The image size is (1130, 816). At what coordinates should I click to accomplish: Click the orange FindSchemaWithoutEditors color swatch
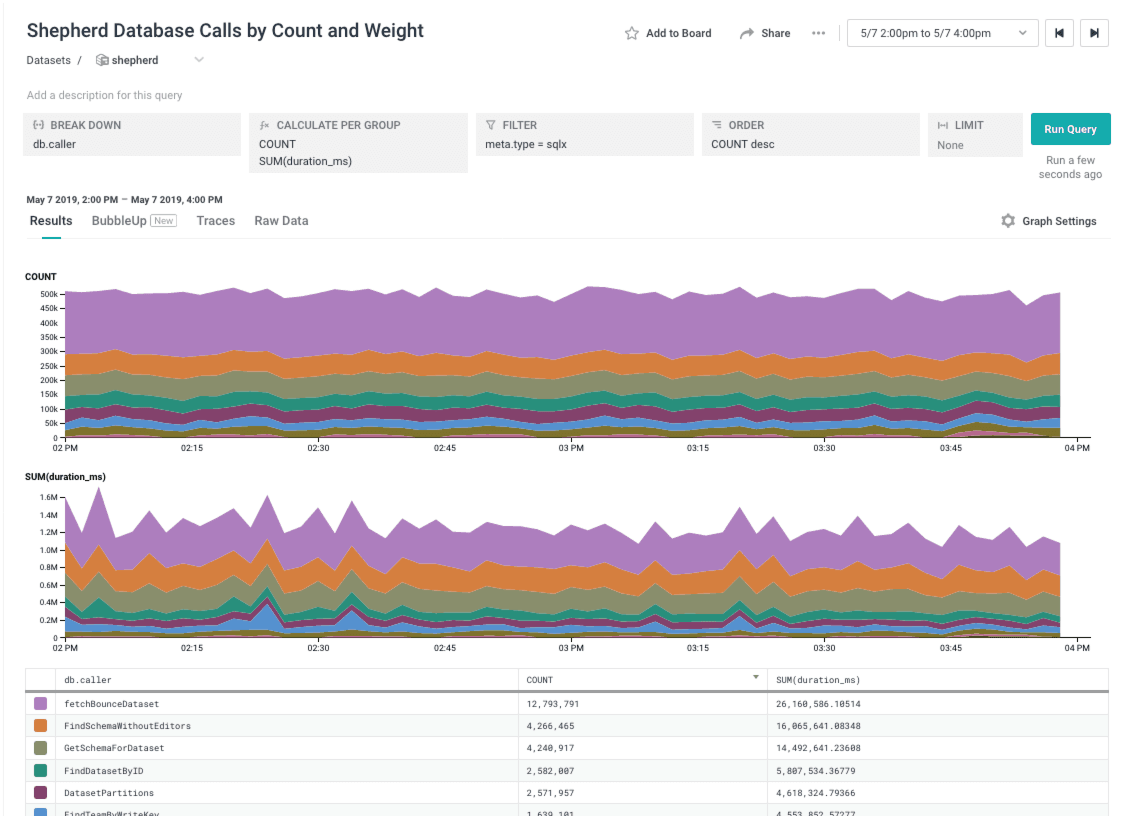point(41,726)
